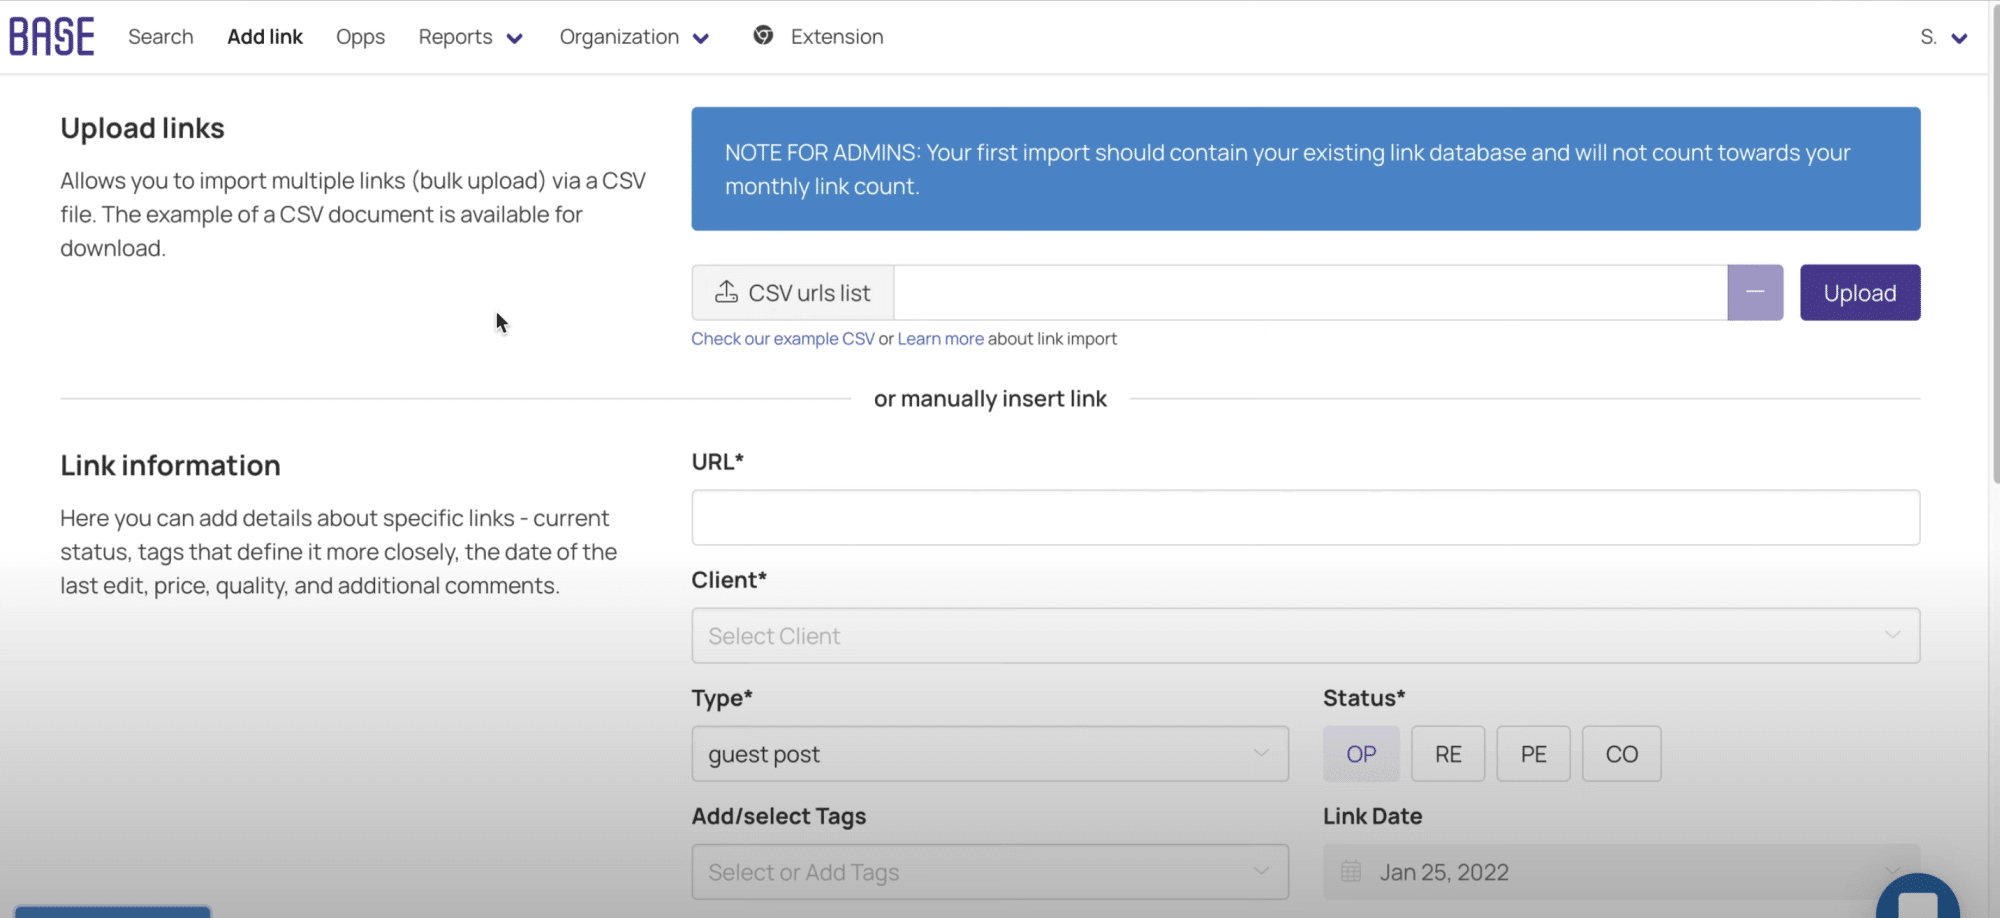Click the minus clear-file button
This screenshot has height=918, width=2000.
(x=1754, y=292)
